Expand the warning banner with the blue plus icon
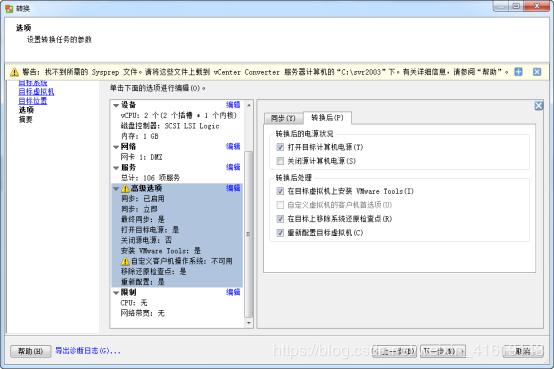Viewport: 554px width, 369px height. [518, 72]
